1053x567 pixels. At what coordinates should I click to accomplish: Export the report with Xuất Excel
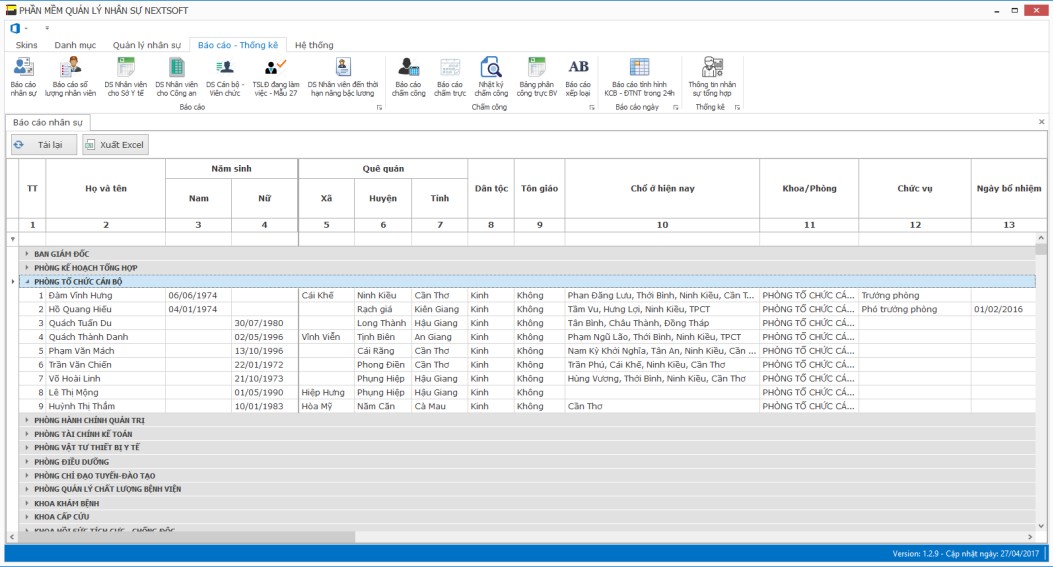pyautogui.click(x=114, y=145)
